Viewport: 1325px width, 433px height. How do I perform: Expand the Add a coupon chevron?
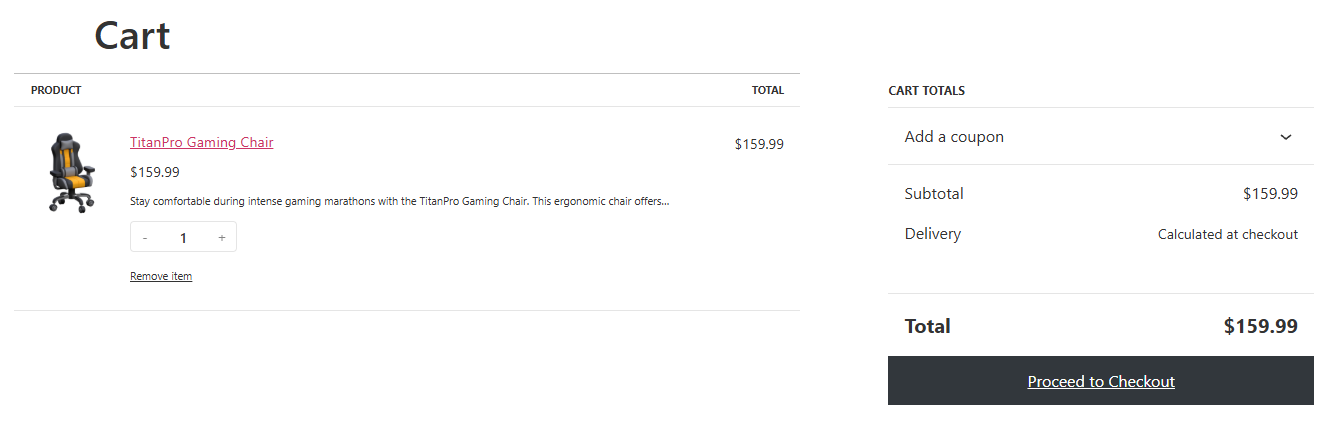tap(1286, 137)
